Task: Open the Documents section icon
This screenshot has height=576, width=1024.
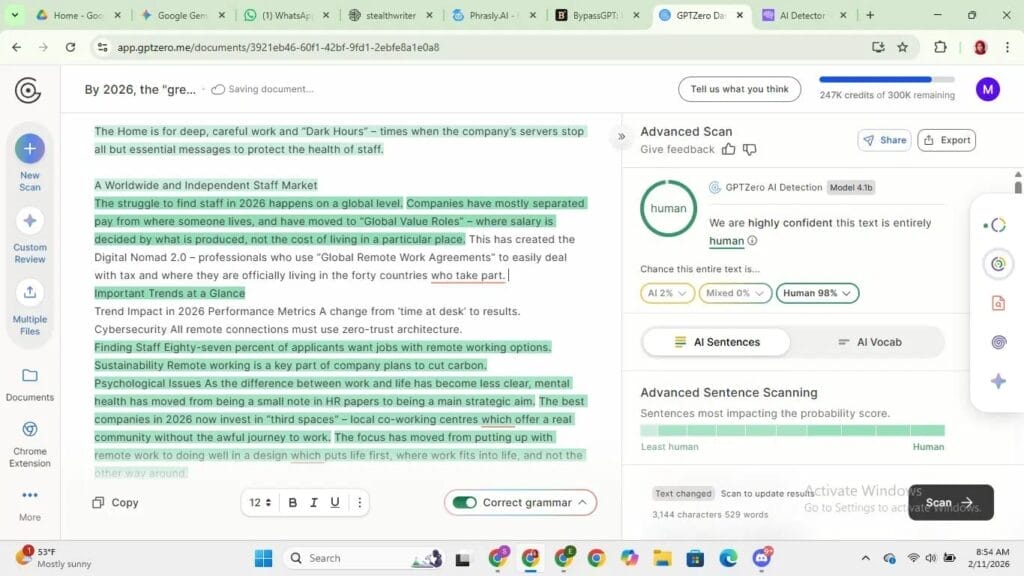Action: pos(29,375)
